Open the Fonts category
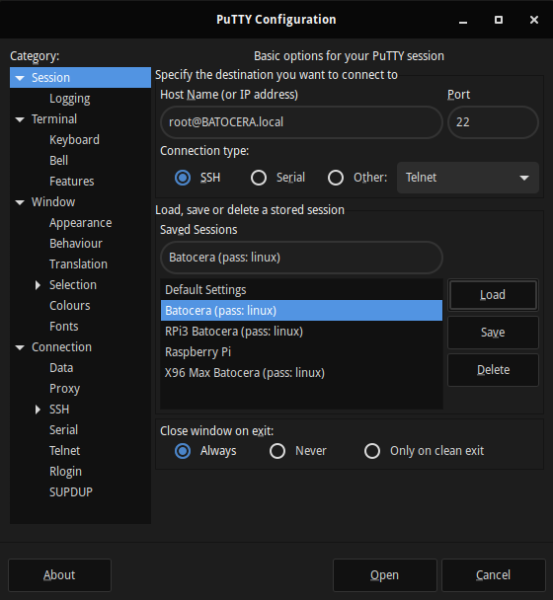The image size is (553, 600). pos(64,326)
